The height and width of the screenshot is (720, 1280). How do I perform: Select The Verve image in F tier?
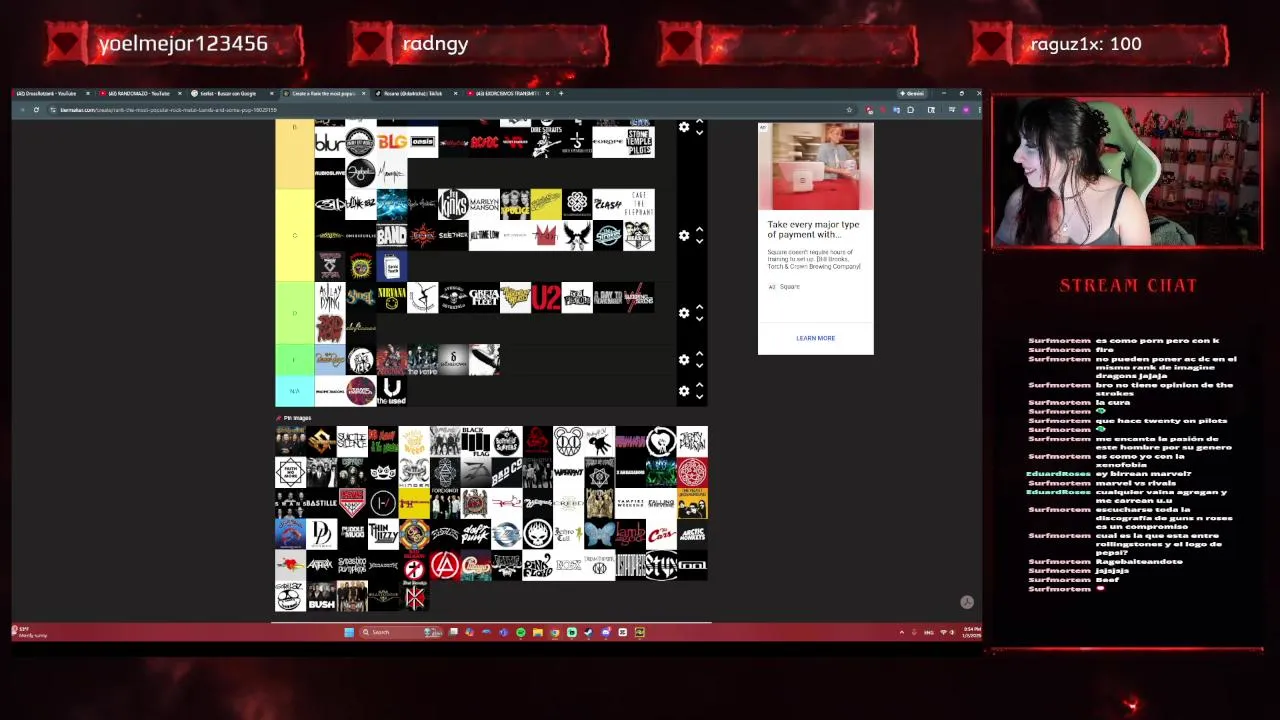pos(423,360)
